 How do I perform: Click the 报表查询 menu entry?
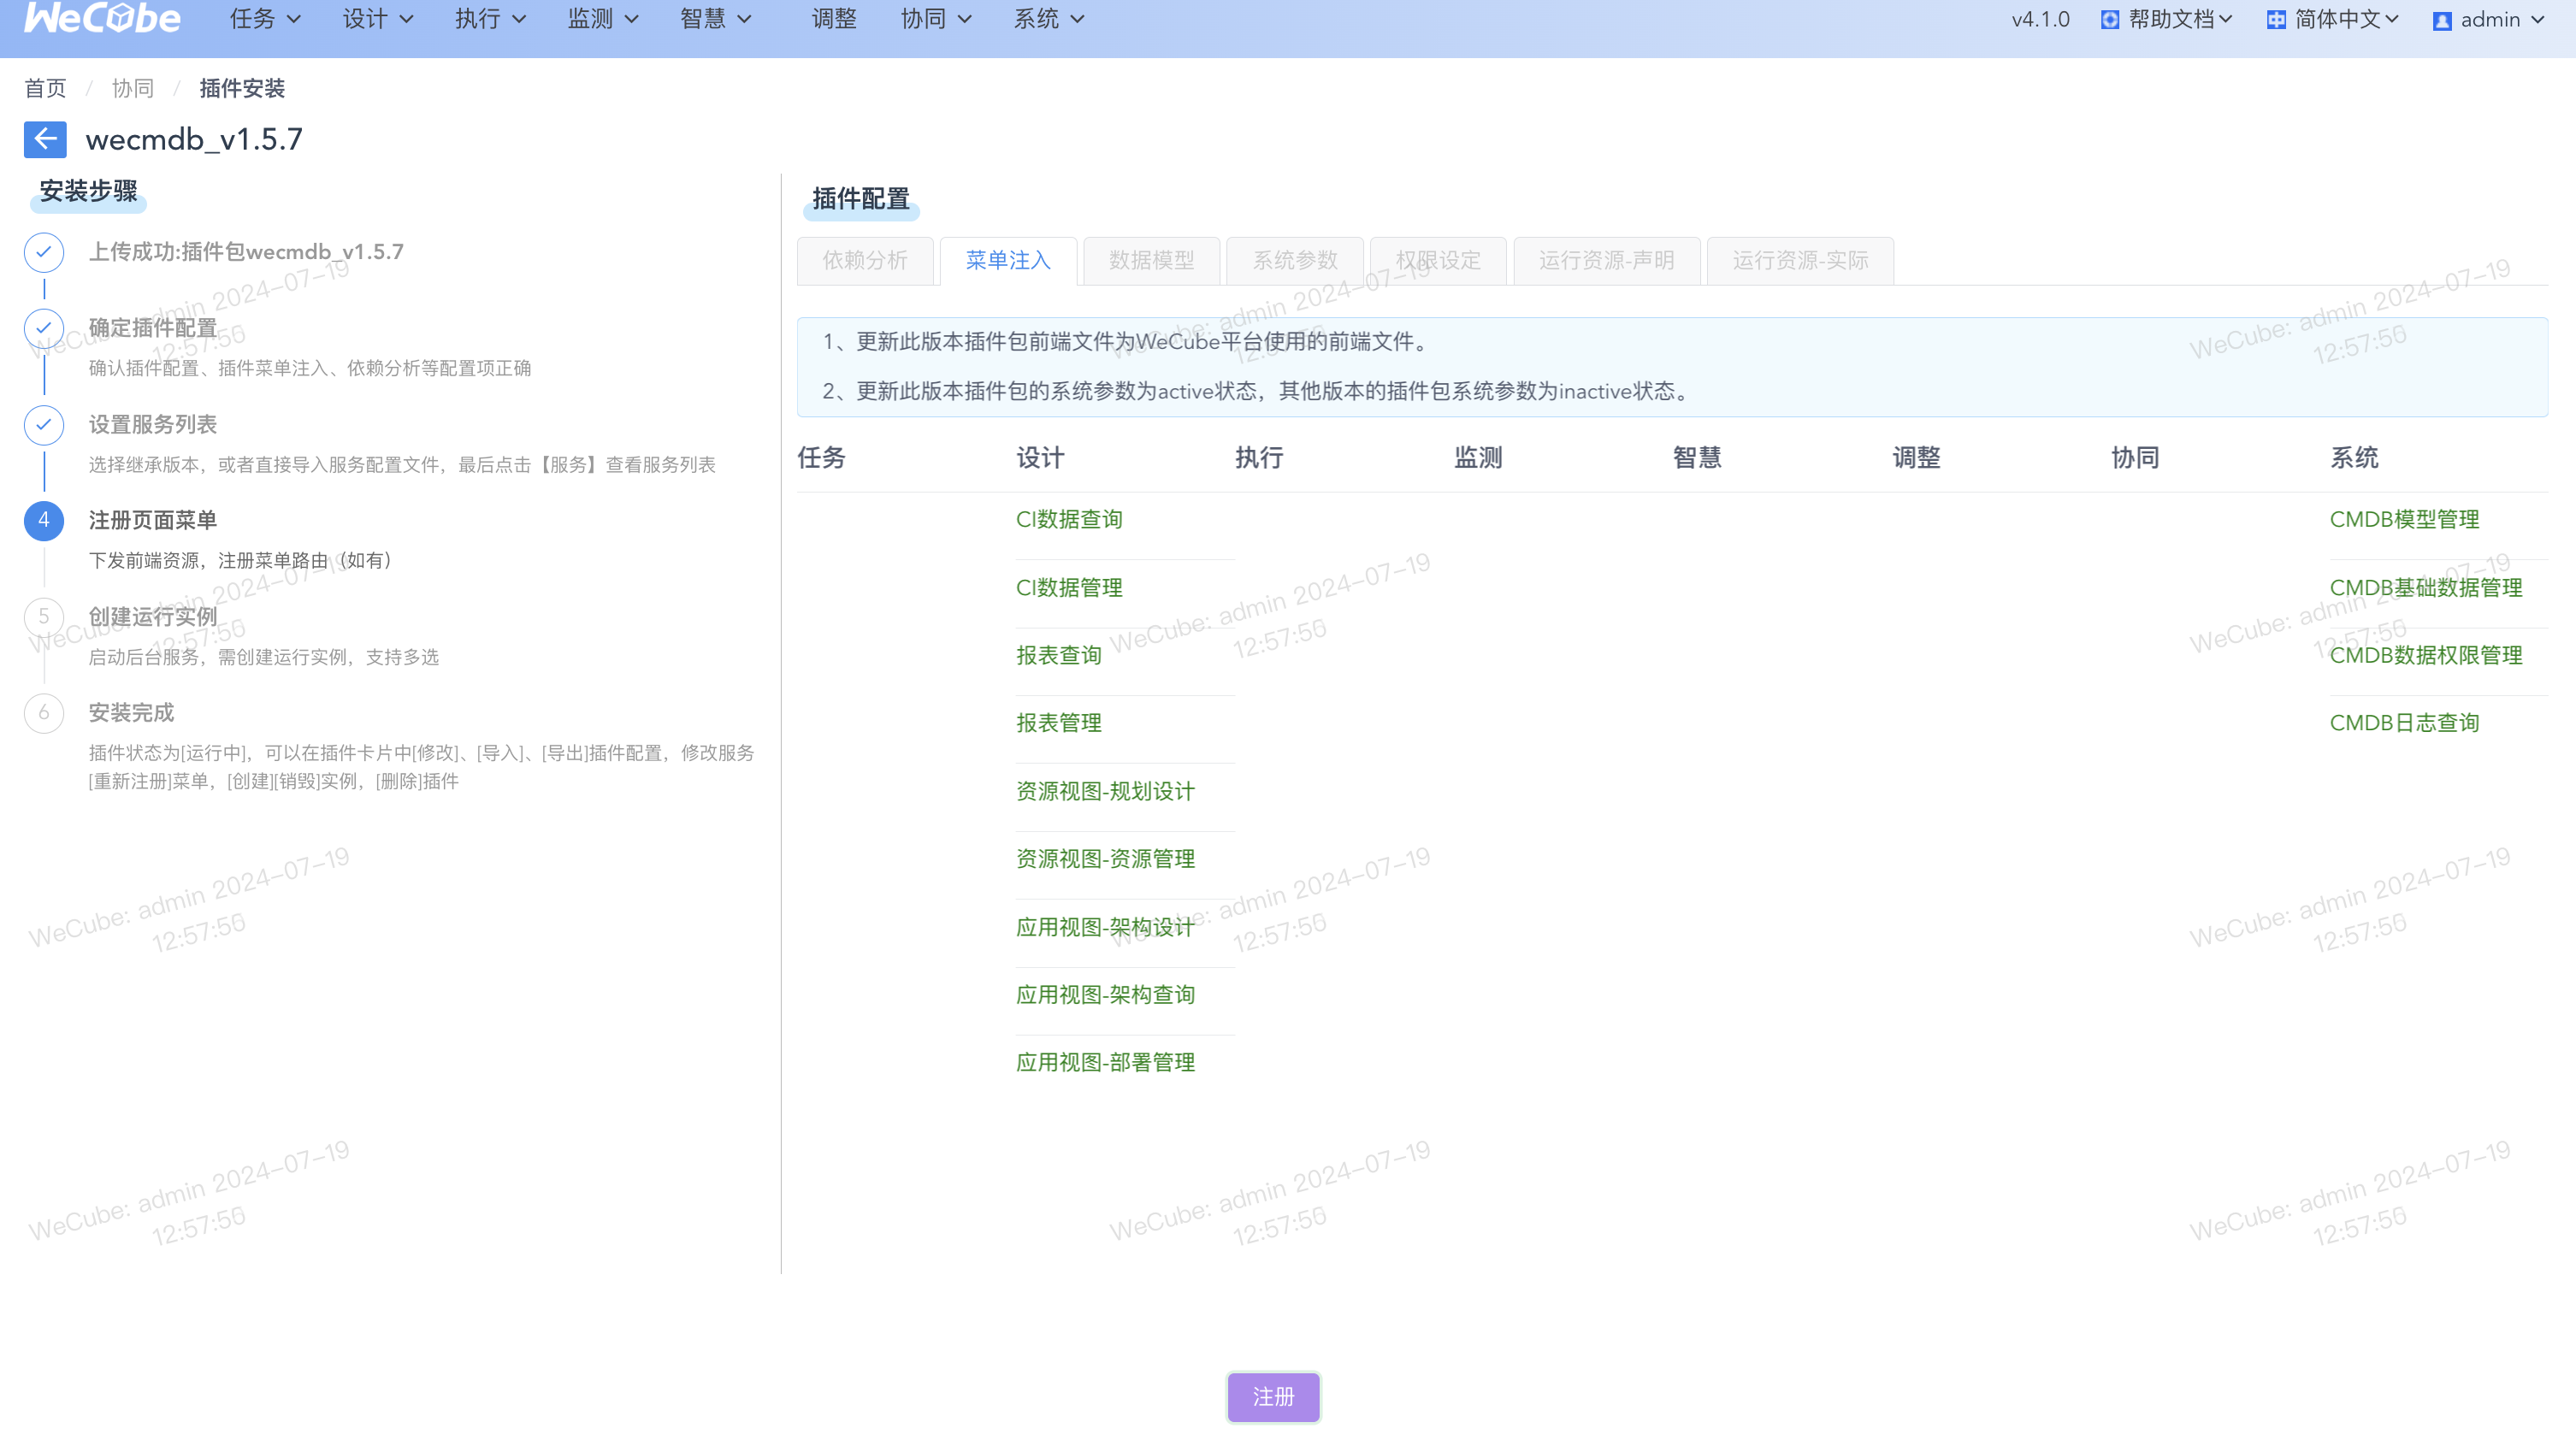click(1059, 656)
